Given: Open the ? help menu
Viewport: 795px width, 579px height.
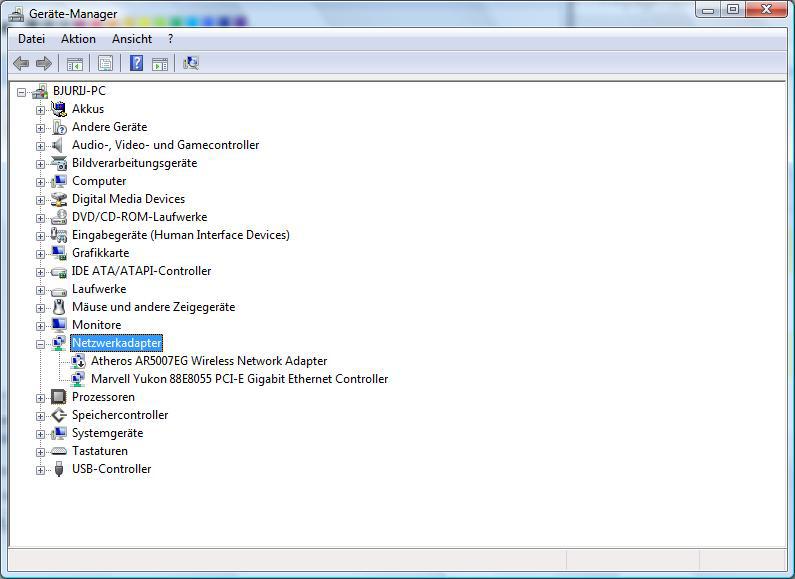Looking at the screenshot, I should pos(170,39).
